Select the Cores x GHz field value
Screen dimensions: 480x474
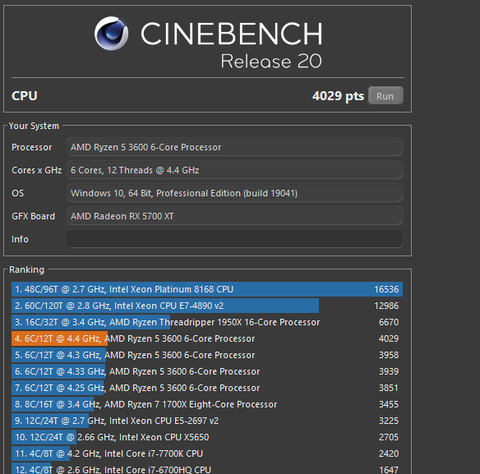(x=234, y=170)
